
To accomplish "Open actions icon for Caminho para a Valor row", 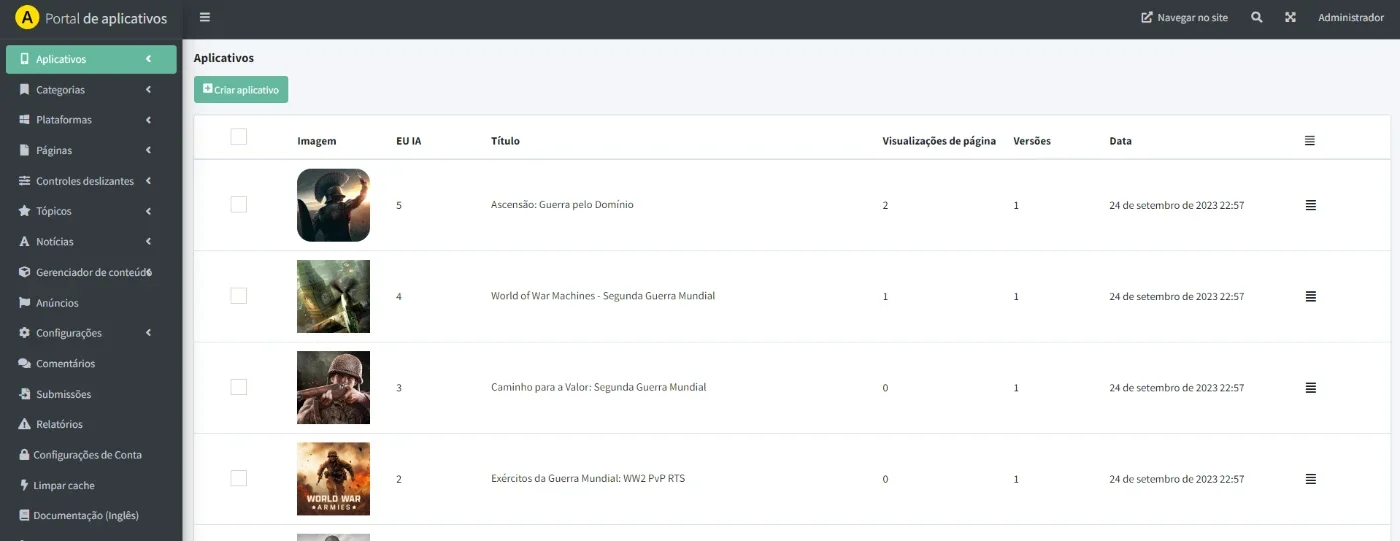I will [x=1310, y=387].
